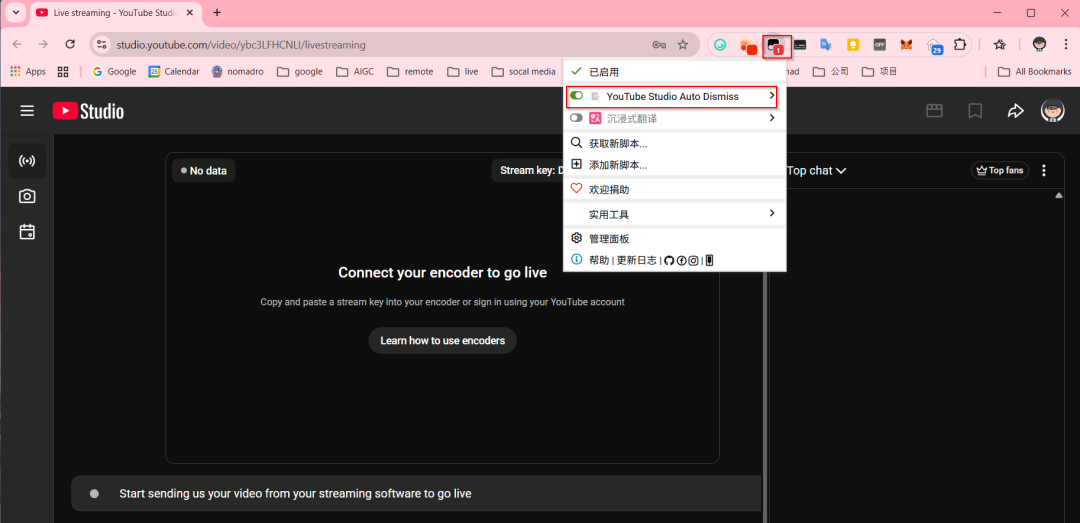Image resolution: width=1080 pixels, height=523 pixels.
Task: Open the YouTube account avatar in Studio
Action: 1052,111
